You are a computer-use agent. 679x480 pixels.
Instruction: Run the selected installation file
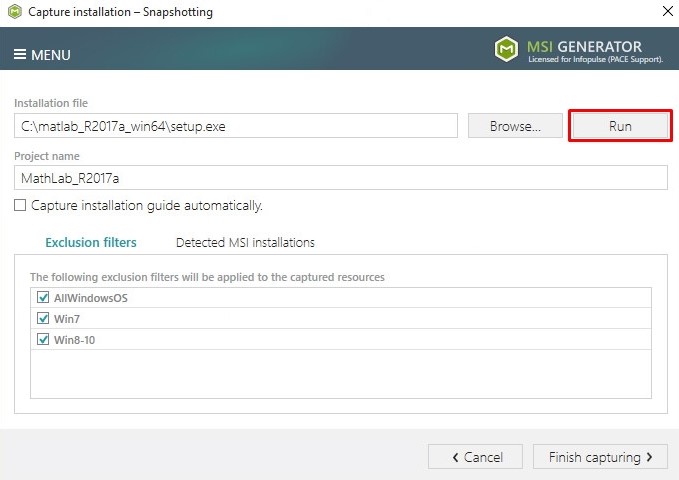(x=620, y=126)
